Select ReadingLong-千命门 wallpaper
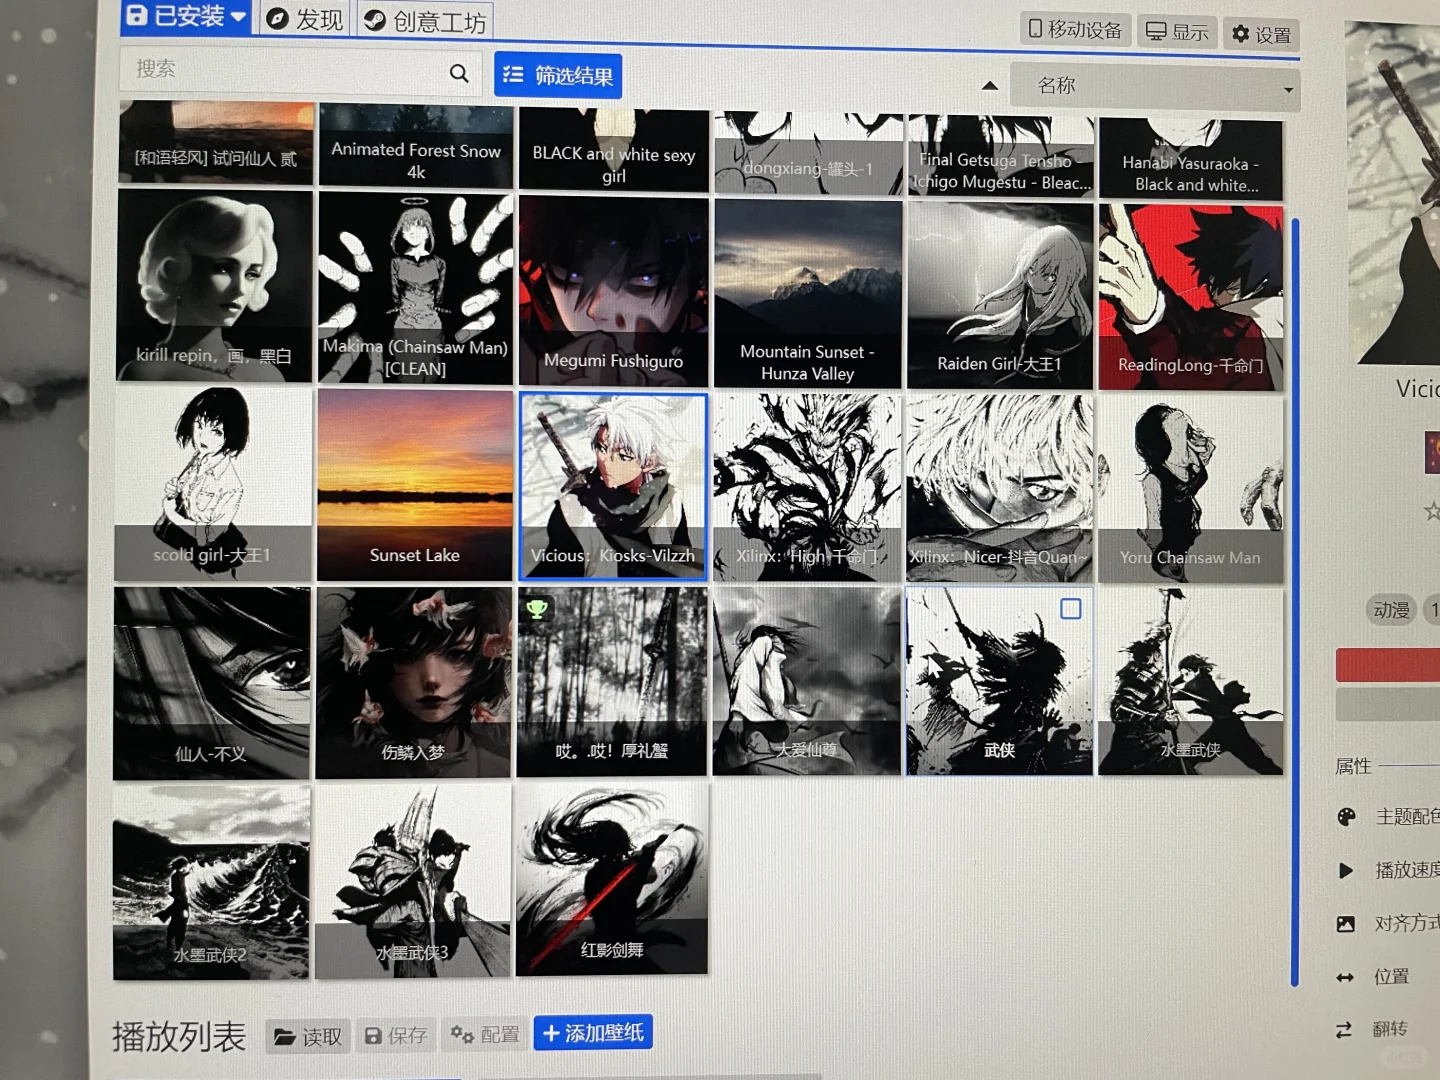The width and height of the screenshot is (1440, 1080). point(1190,297)
